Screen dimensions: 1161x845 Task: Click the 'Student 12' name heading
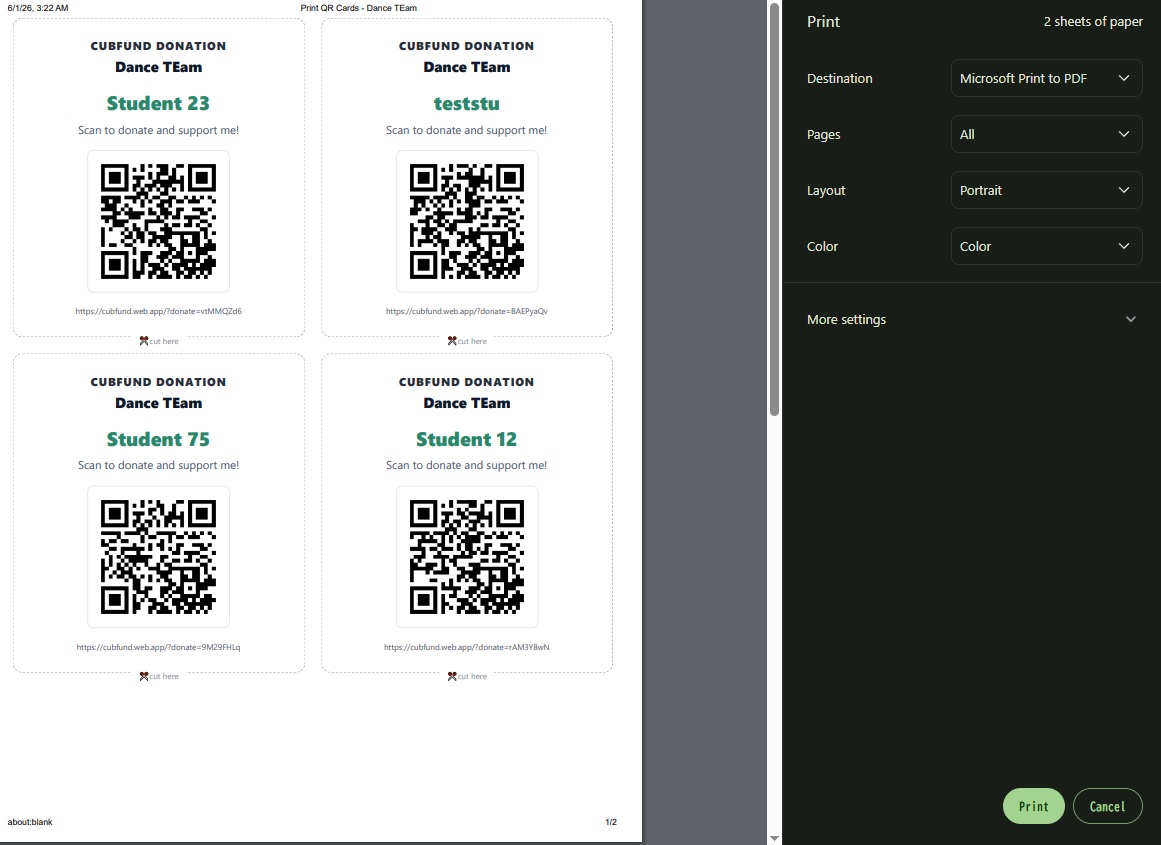pos(466,439)
